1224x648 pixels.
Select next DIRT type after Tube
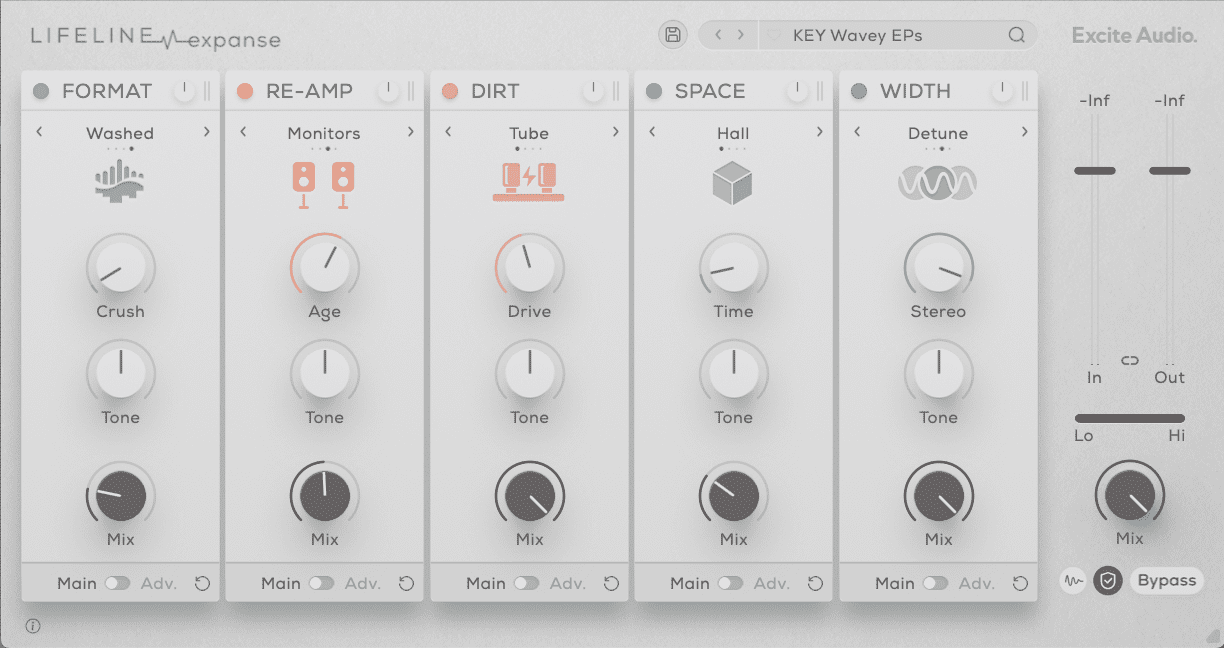click(x=615, y=131)
